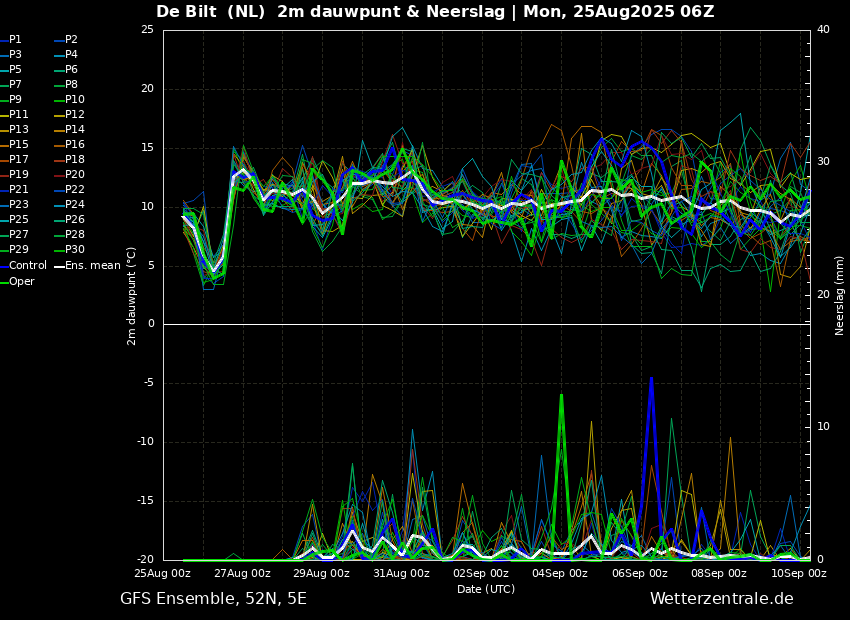Open the Wetterzentrale.de credit text
This screenshot has width=850, height=620.
[722, 599]
